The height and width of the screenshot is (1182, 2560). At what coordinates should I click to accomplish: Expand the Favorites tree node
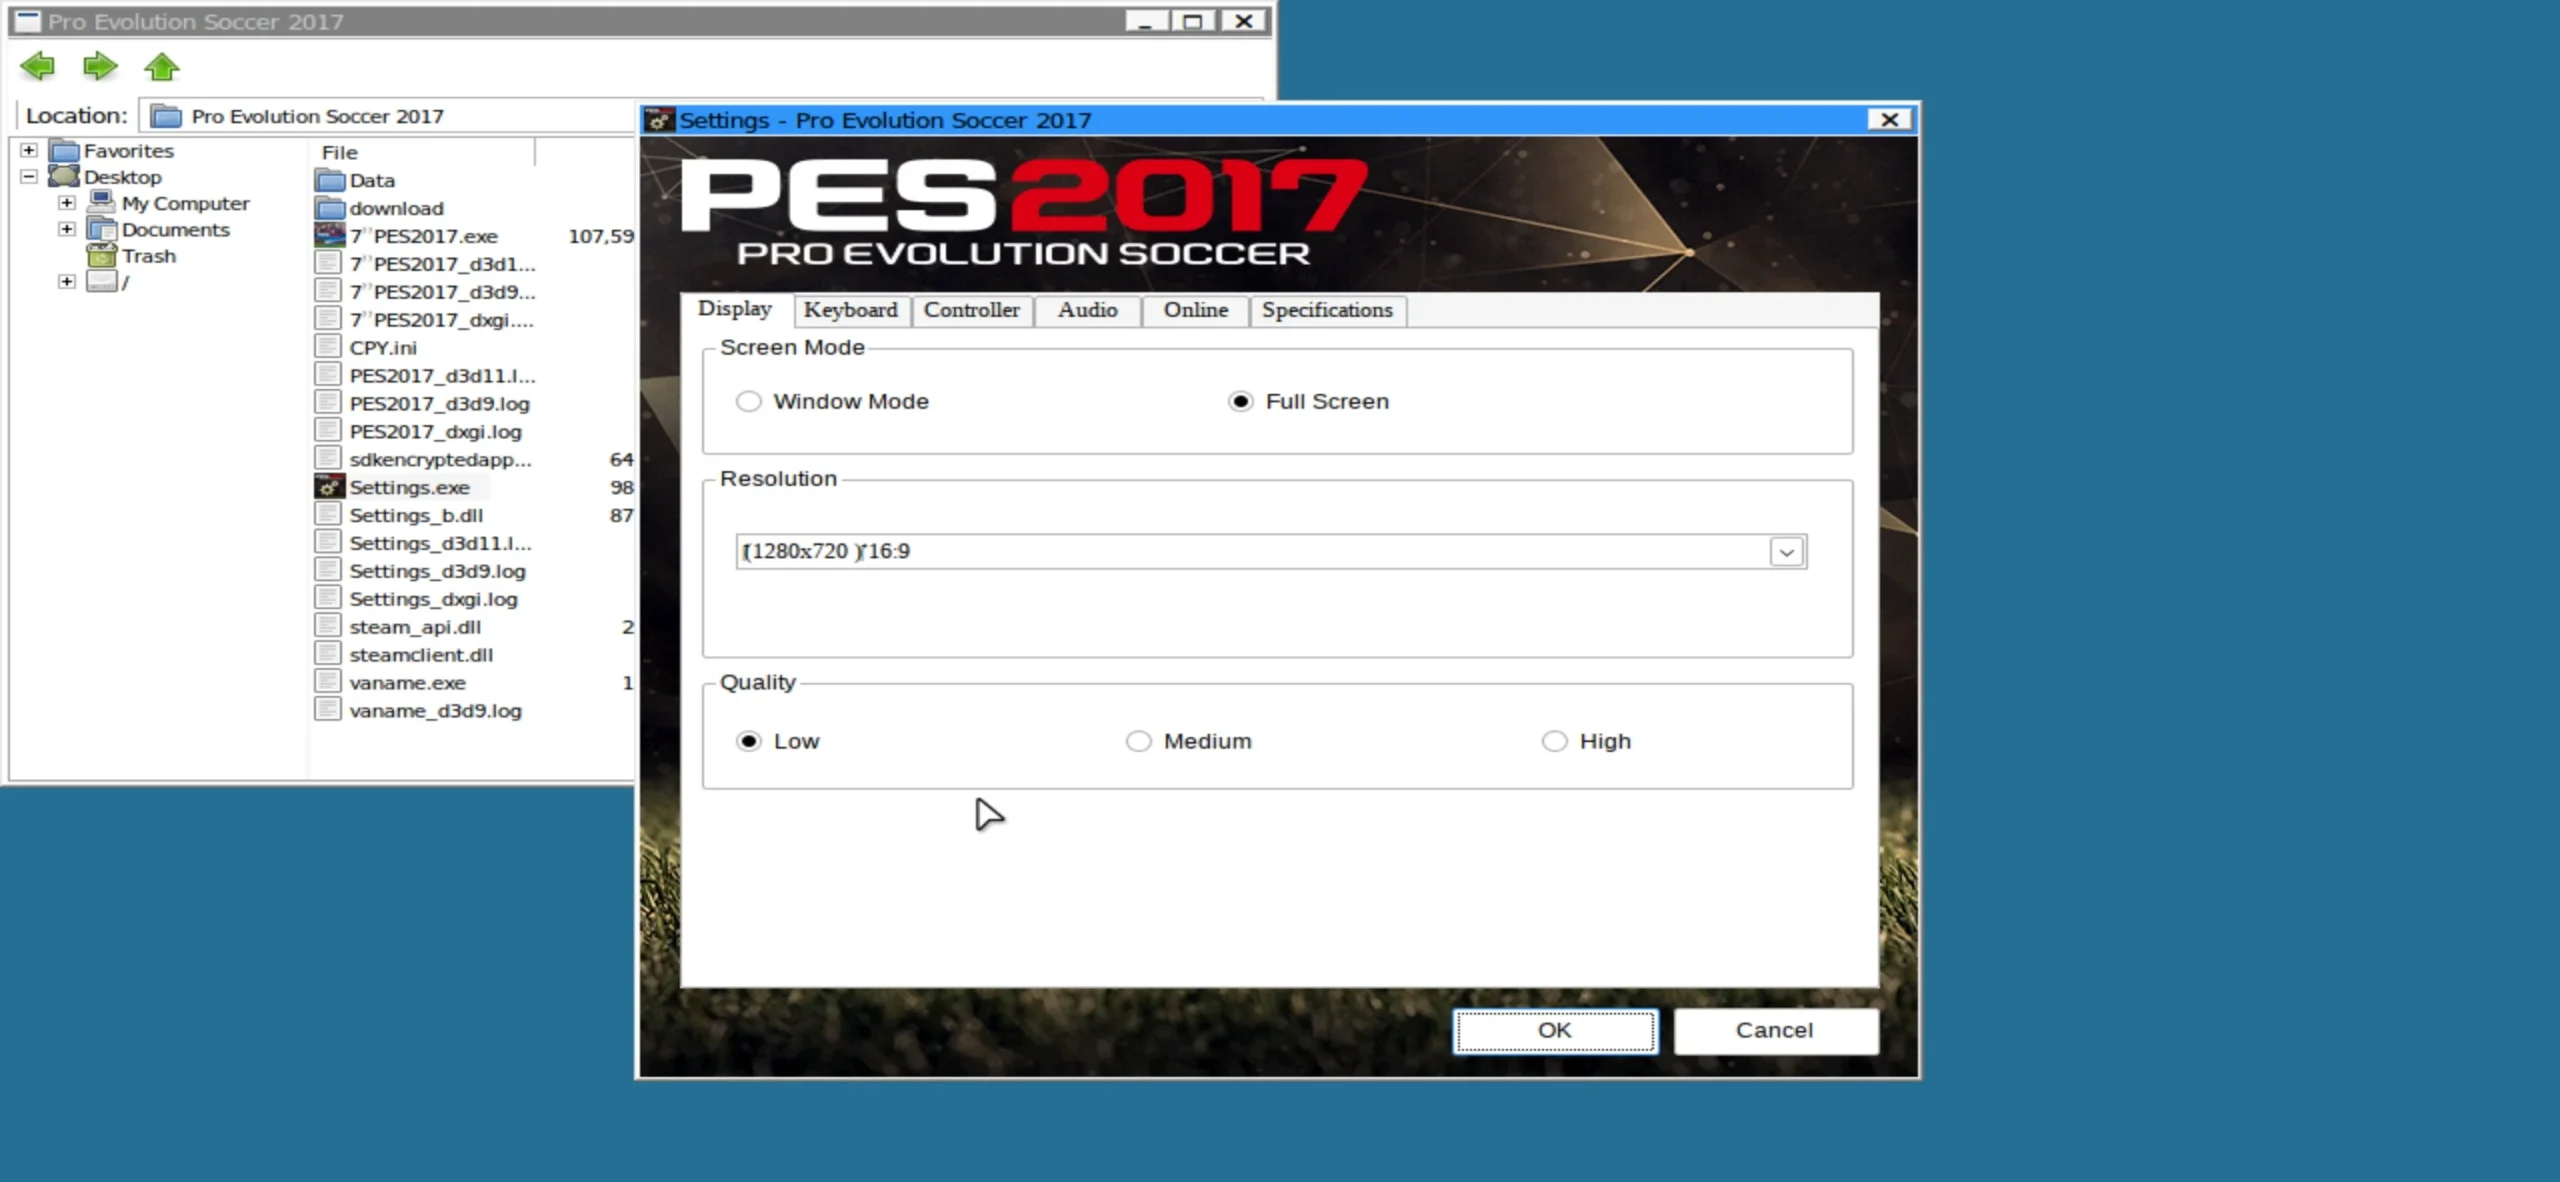pyautogui.click(x=29, y=150)
